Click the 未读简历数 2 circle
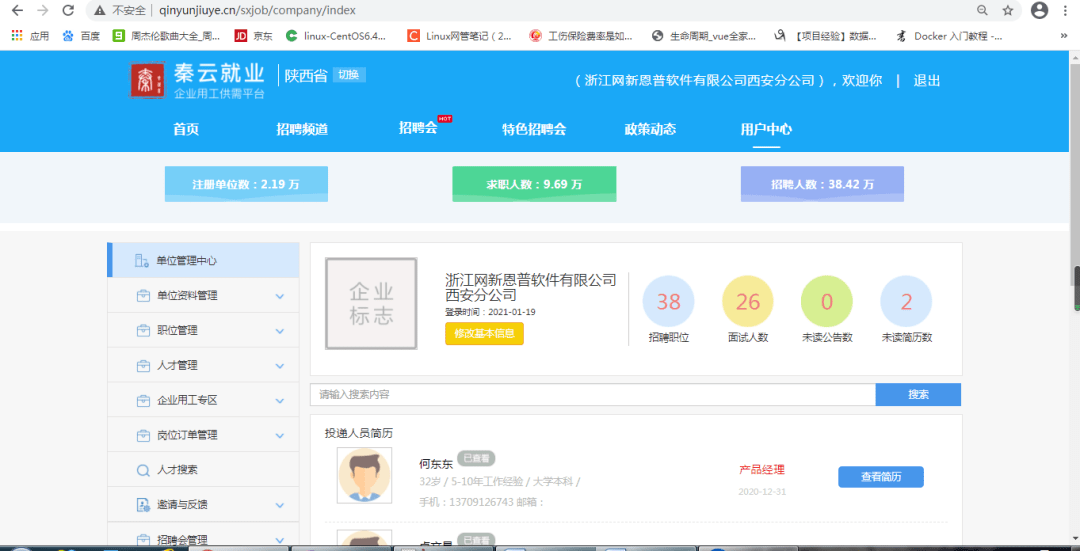This screenshot has width=1080, height=551. tap(906, 302)
